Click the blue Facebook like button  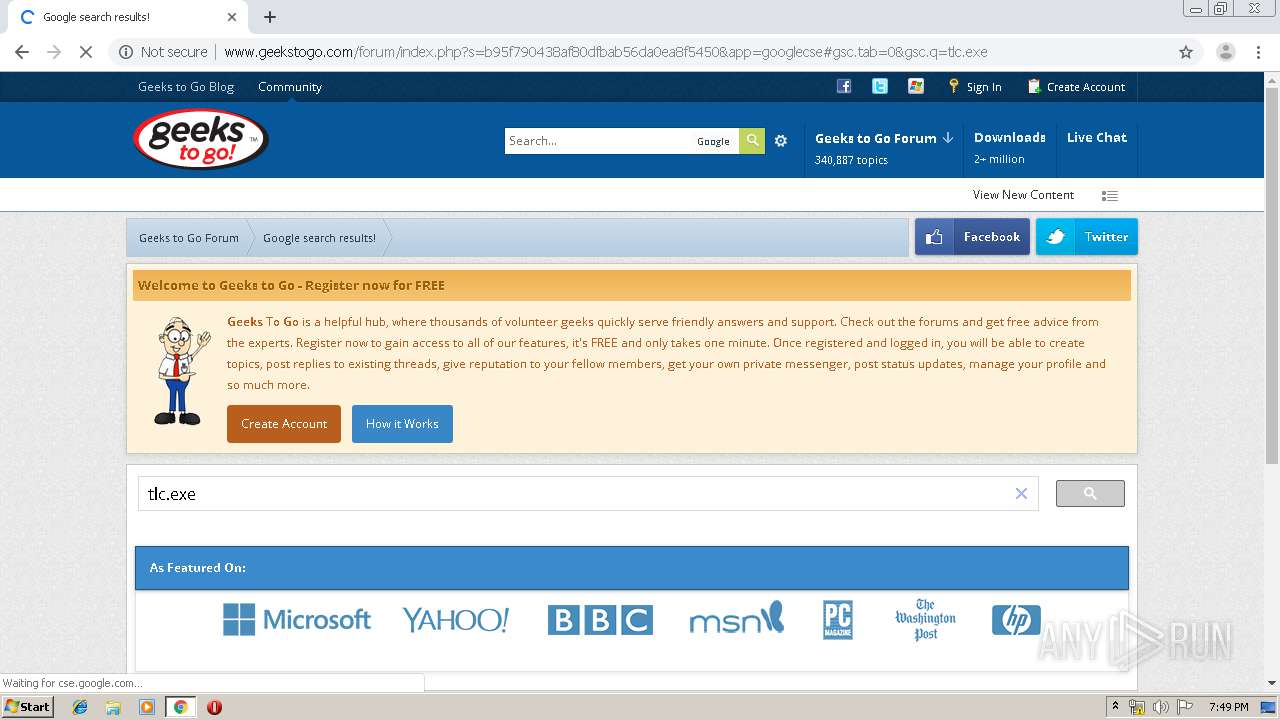click(972, 237)
